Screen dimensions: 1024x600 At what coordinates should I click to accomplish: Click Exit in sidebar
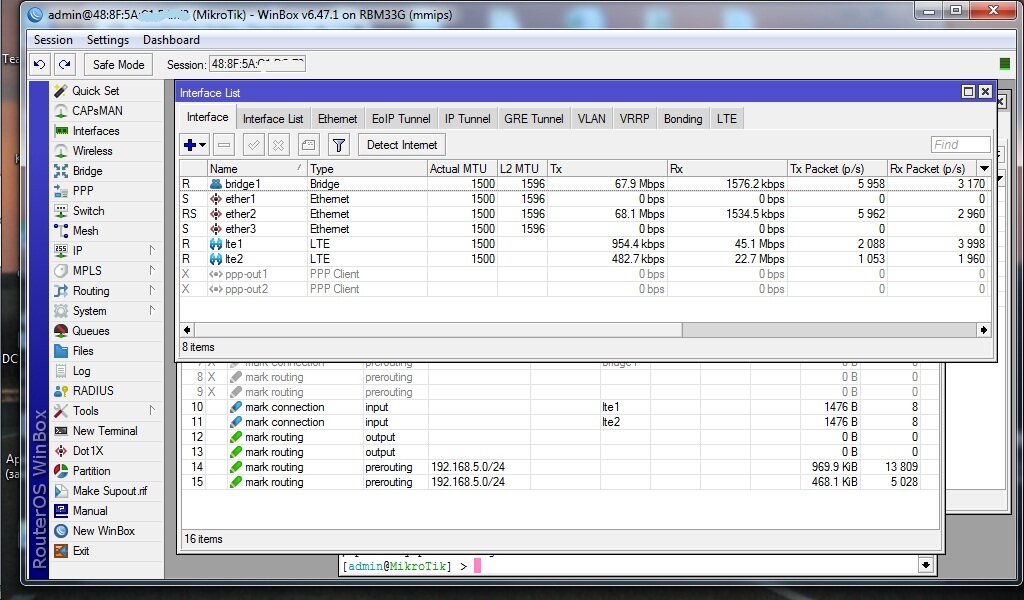coord(81,551)
